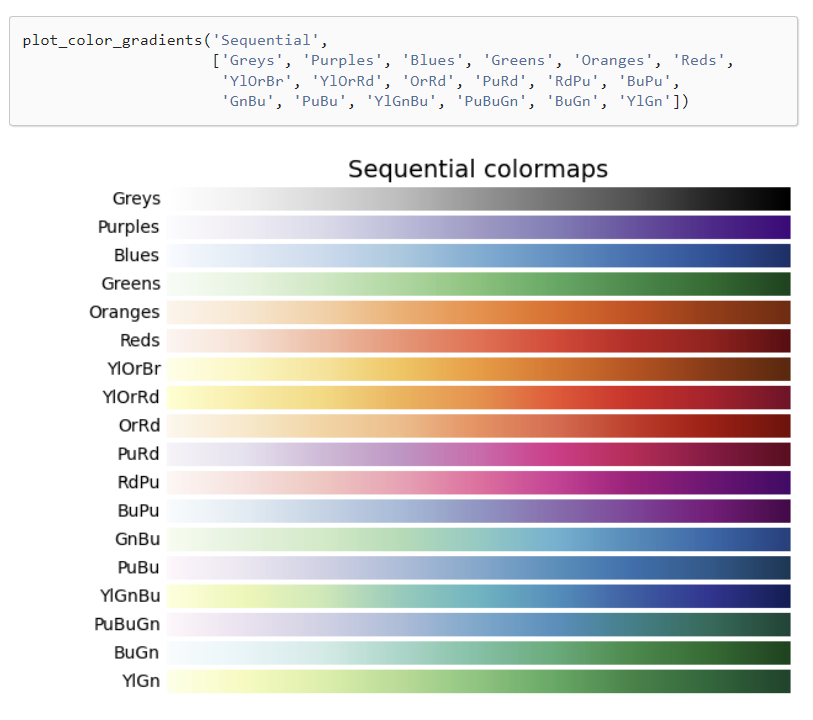The image size is (813, 720).
Task: Click the 'YlGn' label beside its gradient
Action: (141, 682)
